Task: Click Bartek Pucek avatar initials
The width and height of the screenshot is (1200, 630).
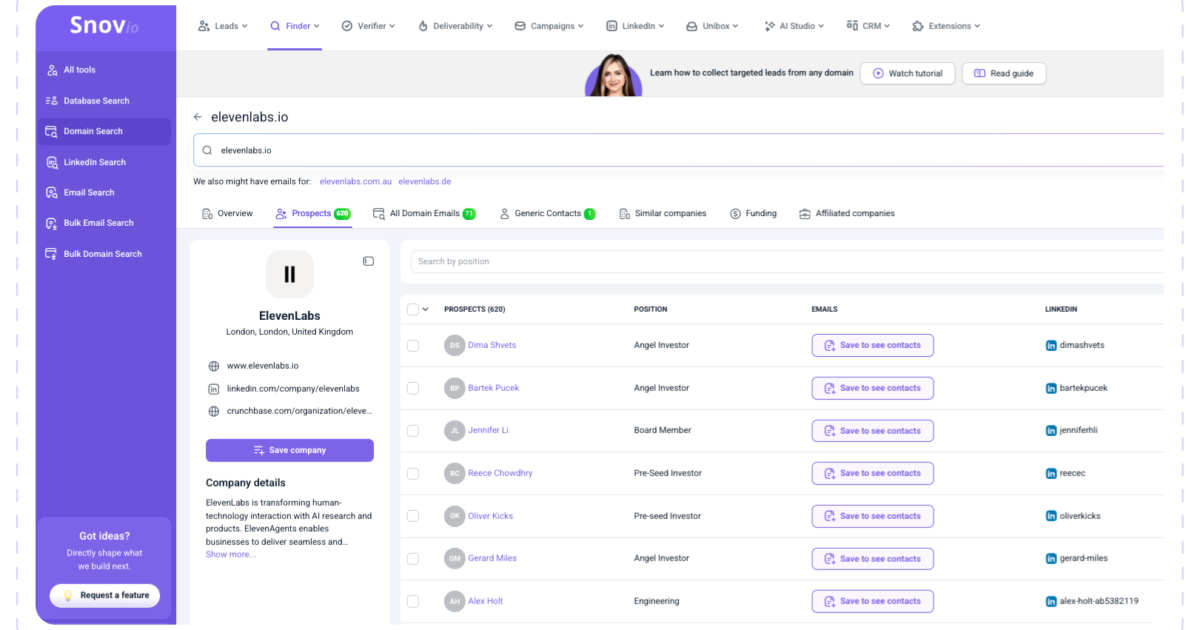Action: click(x=455, y=388)
